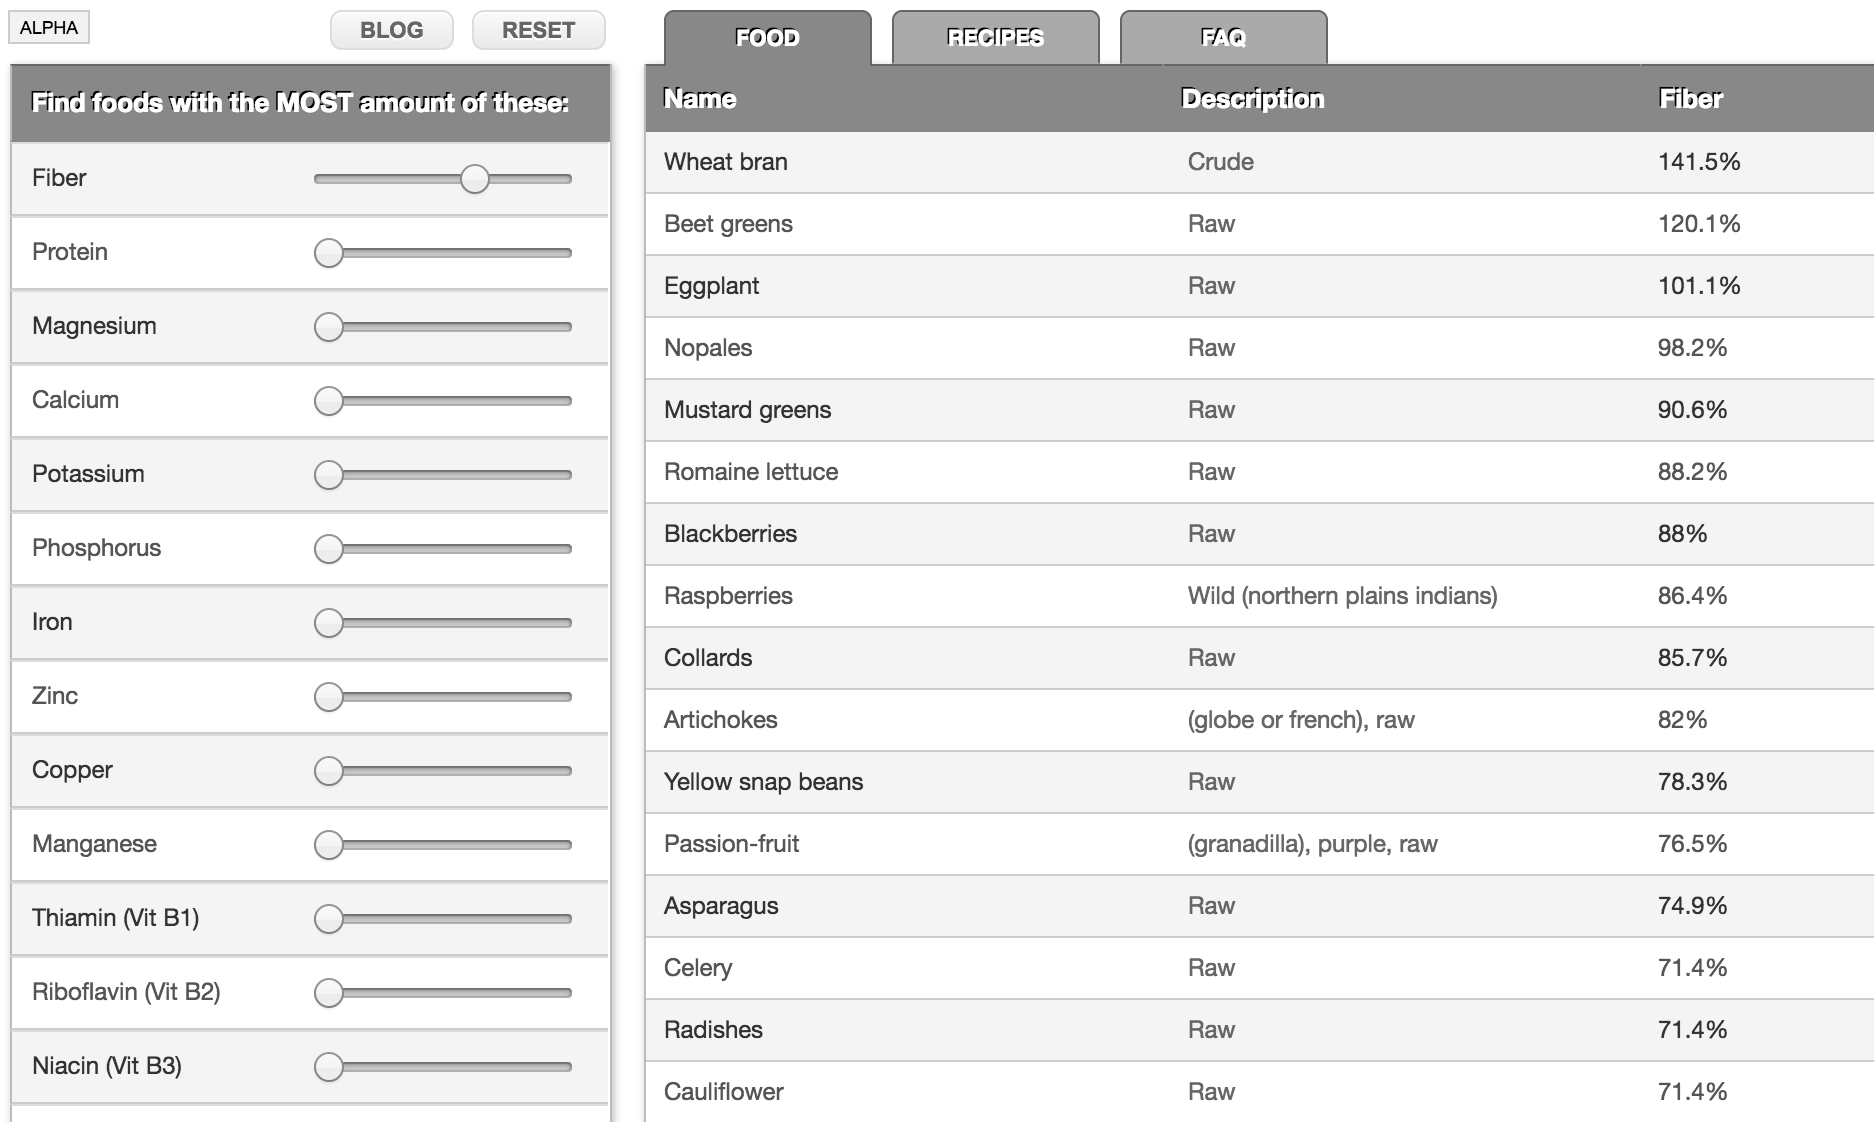The image size is (1874, 1122).
Task: Click the Protein slider handle
Action: [328, 253]
